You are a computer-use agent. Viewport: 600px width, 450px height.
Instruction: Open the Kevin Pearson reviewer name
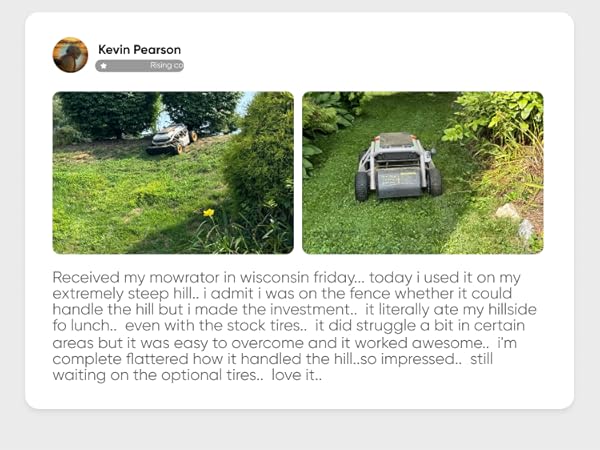click(x=139, y=49)
